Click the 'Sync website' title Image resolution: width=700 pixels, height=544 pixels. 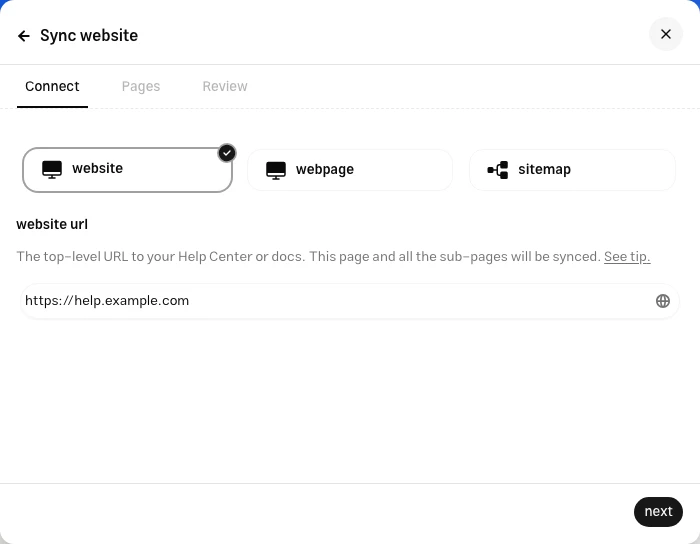[x=89, y=35]
